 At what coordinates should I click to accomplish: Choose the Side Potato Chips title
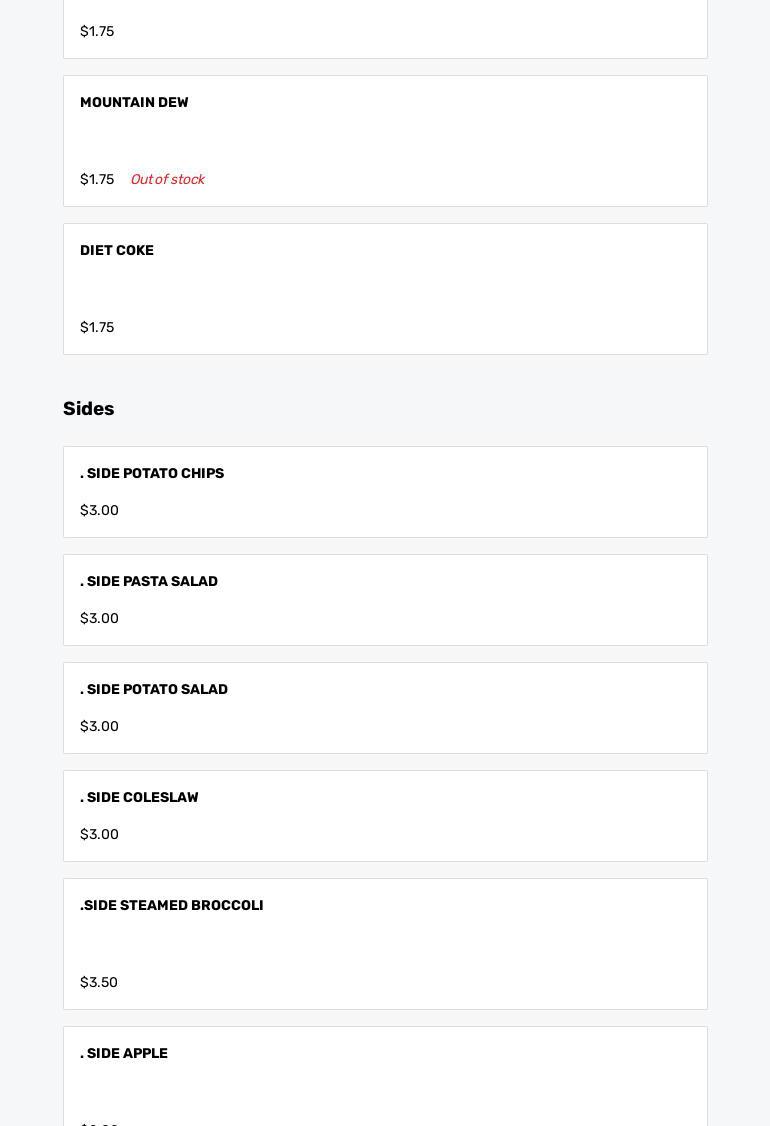(152, 473)
